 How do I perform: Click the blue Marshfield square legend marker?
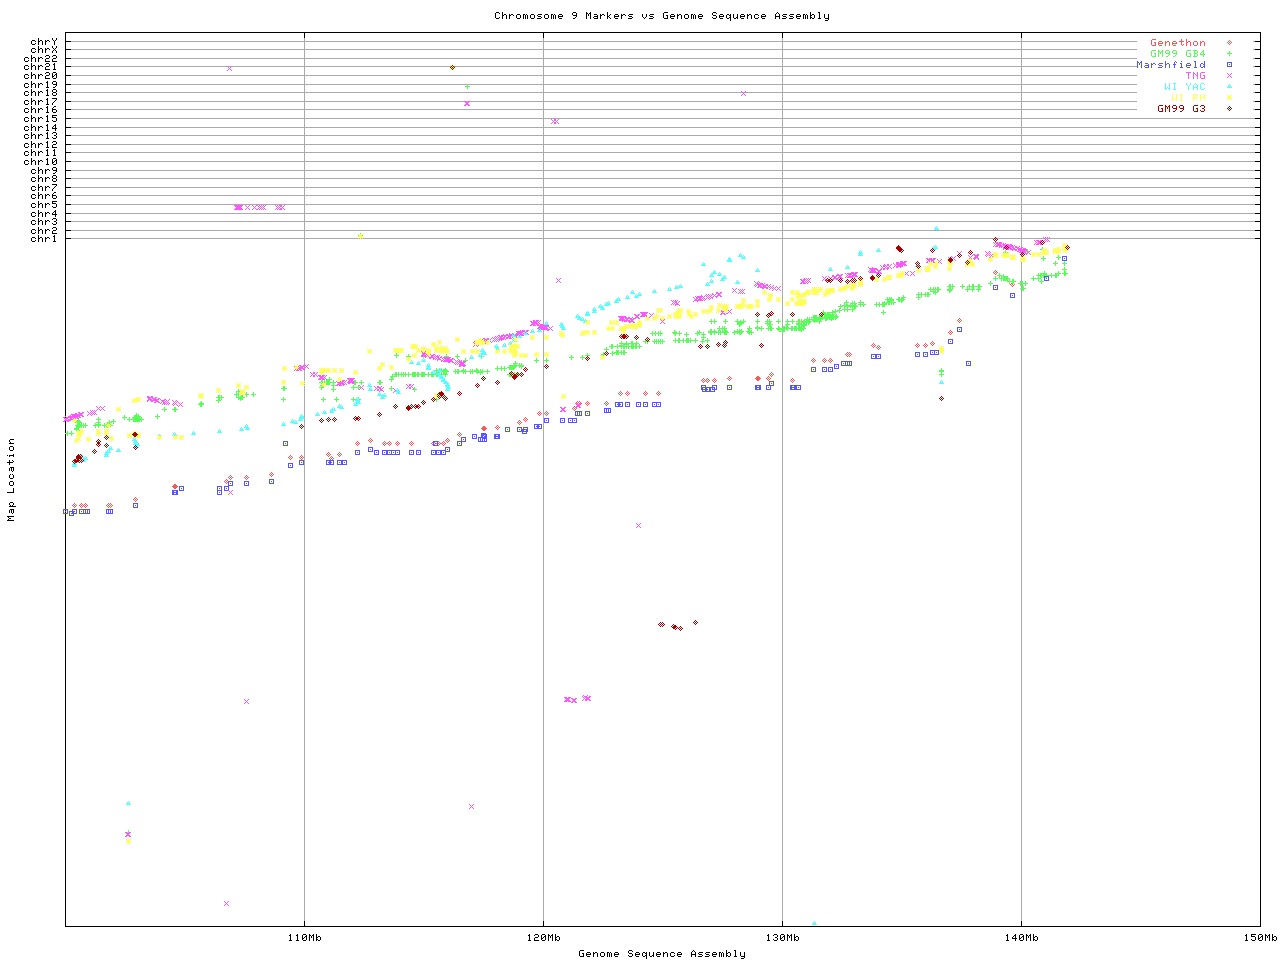pos(1229,65)
